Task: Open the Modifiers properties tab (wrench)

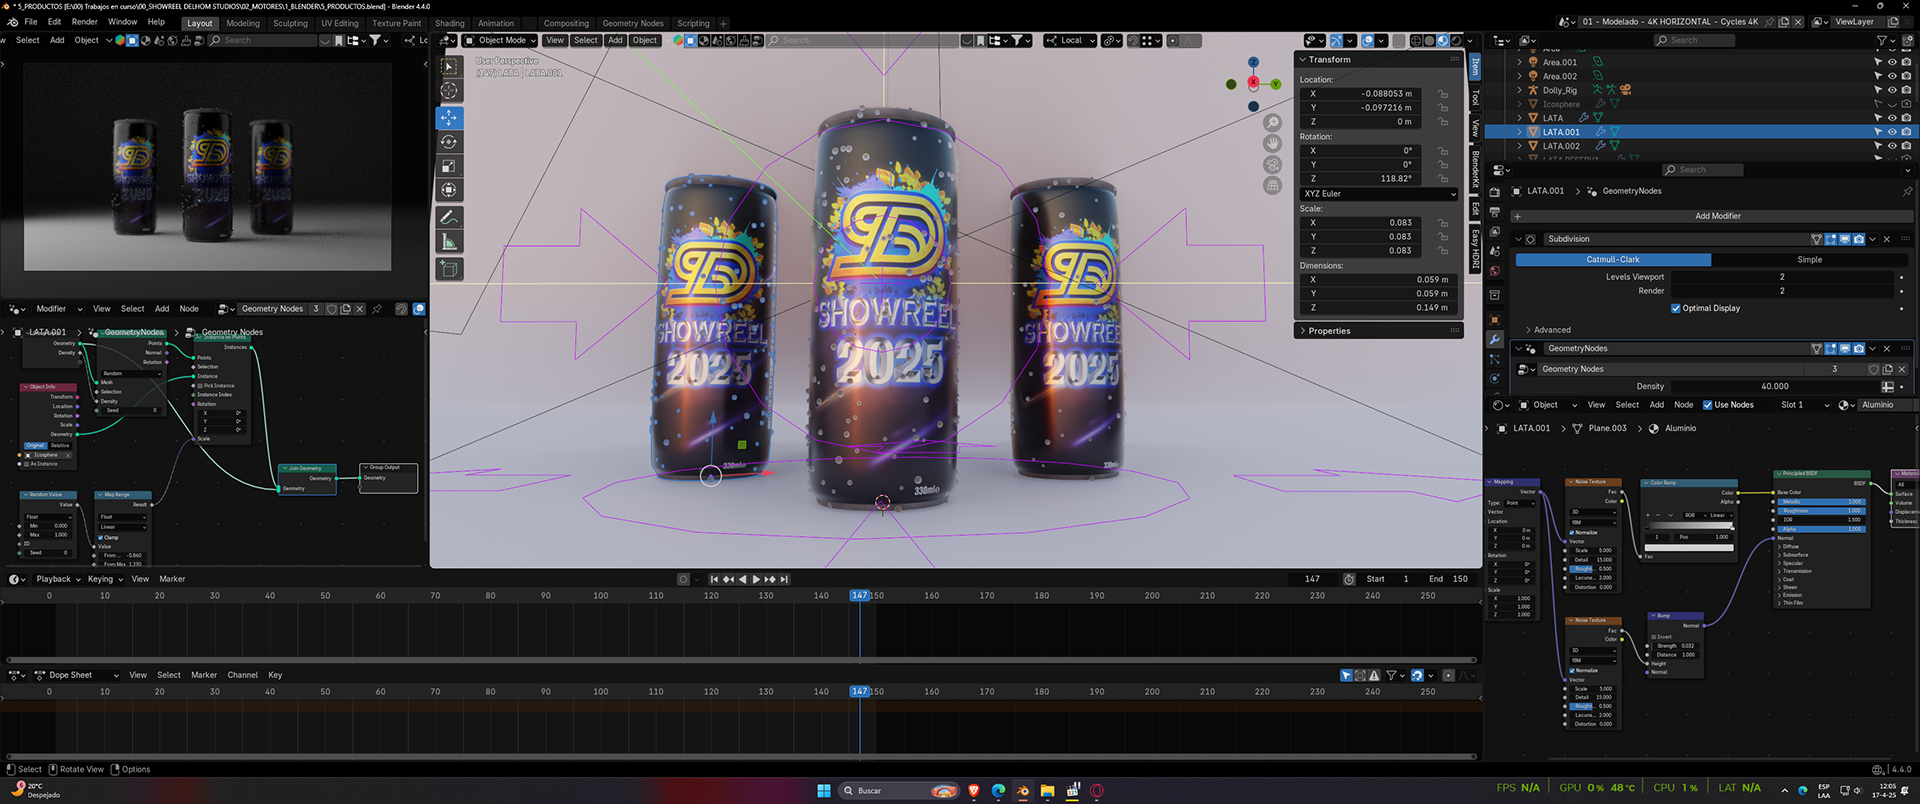Action: coord(1495,340)
